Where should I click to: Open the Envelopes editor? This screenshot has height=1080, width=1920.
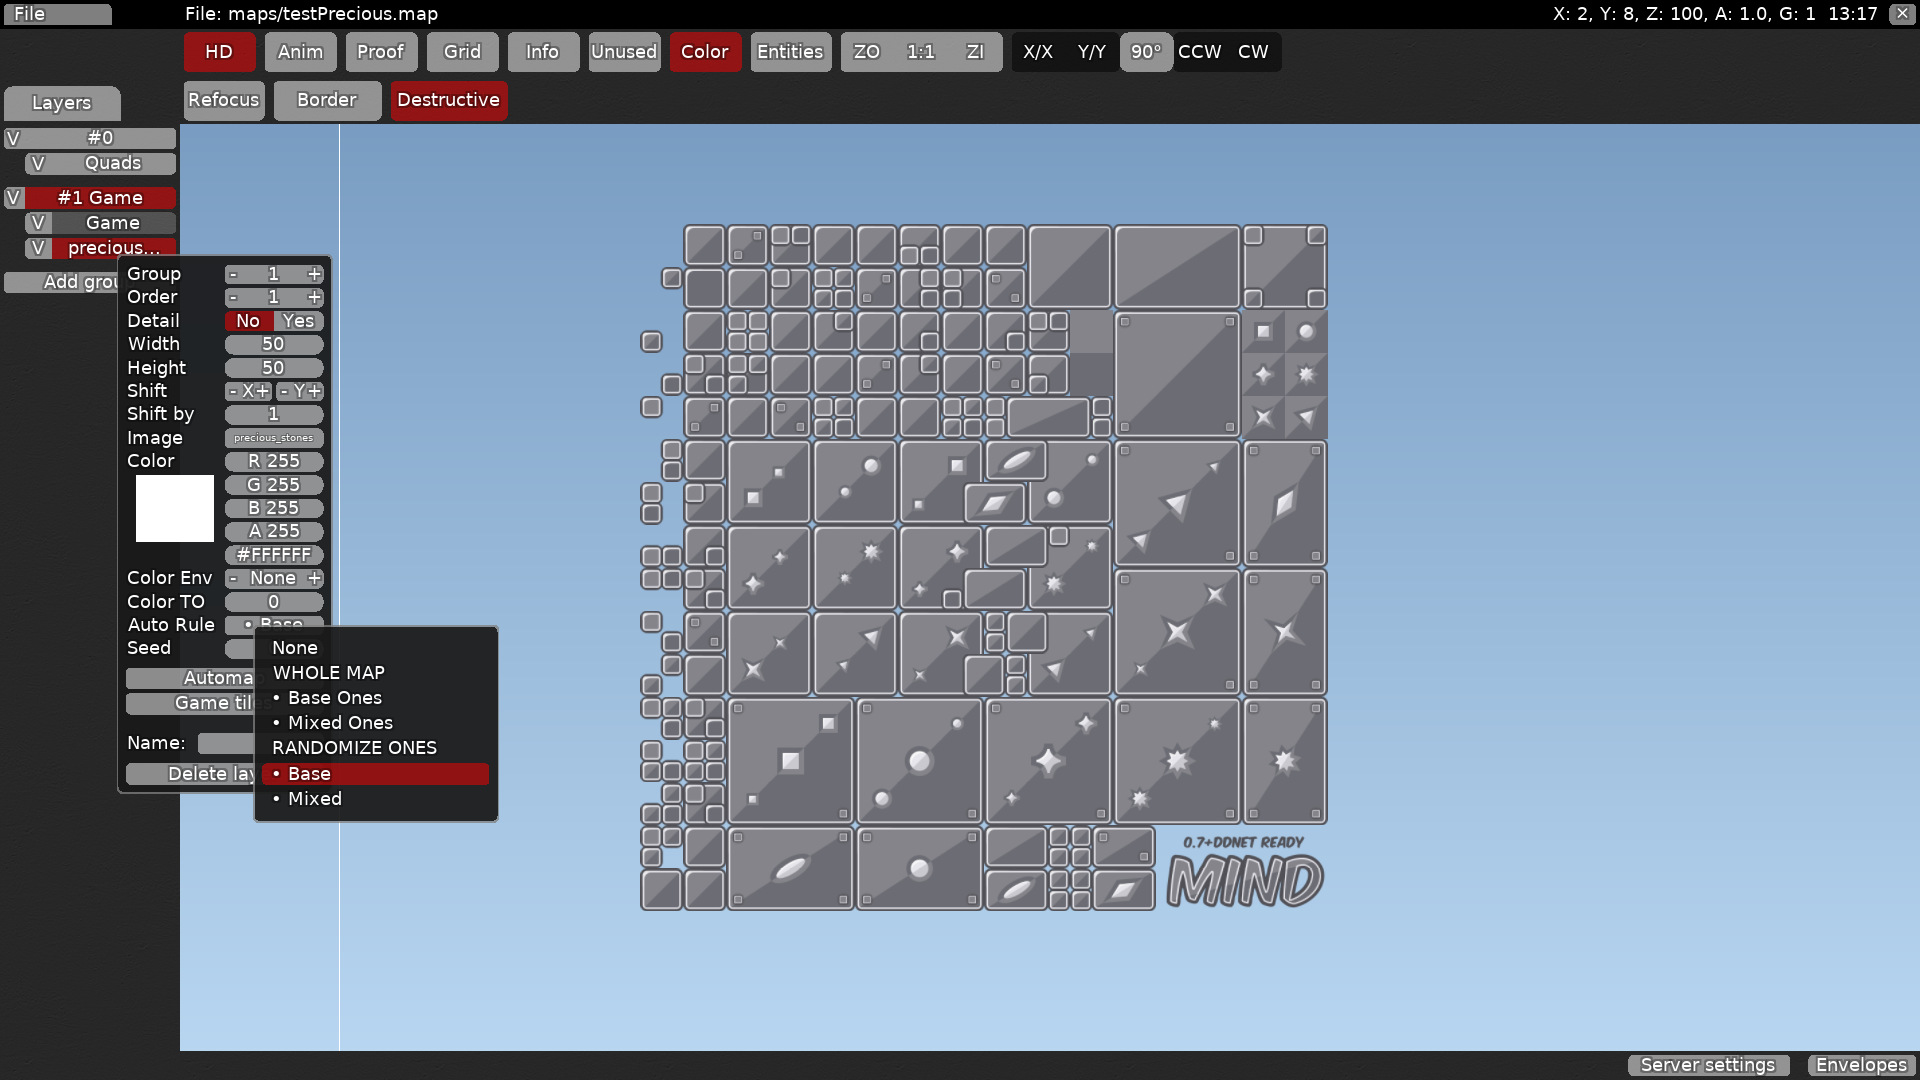[1861, 1065]
